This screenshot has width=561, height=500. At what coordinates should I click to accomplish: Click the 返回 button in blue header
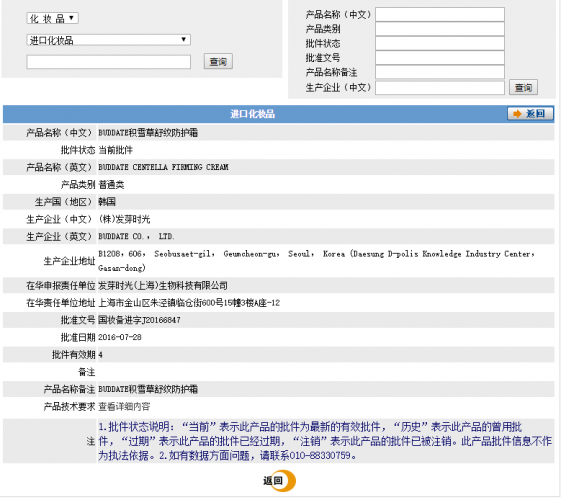coord(530,114)
